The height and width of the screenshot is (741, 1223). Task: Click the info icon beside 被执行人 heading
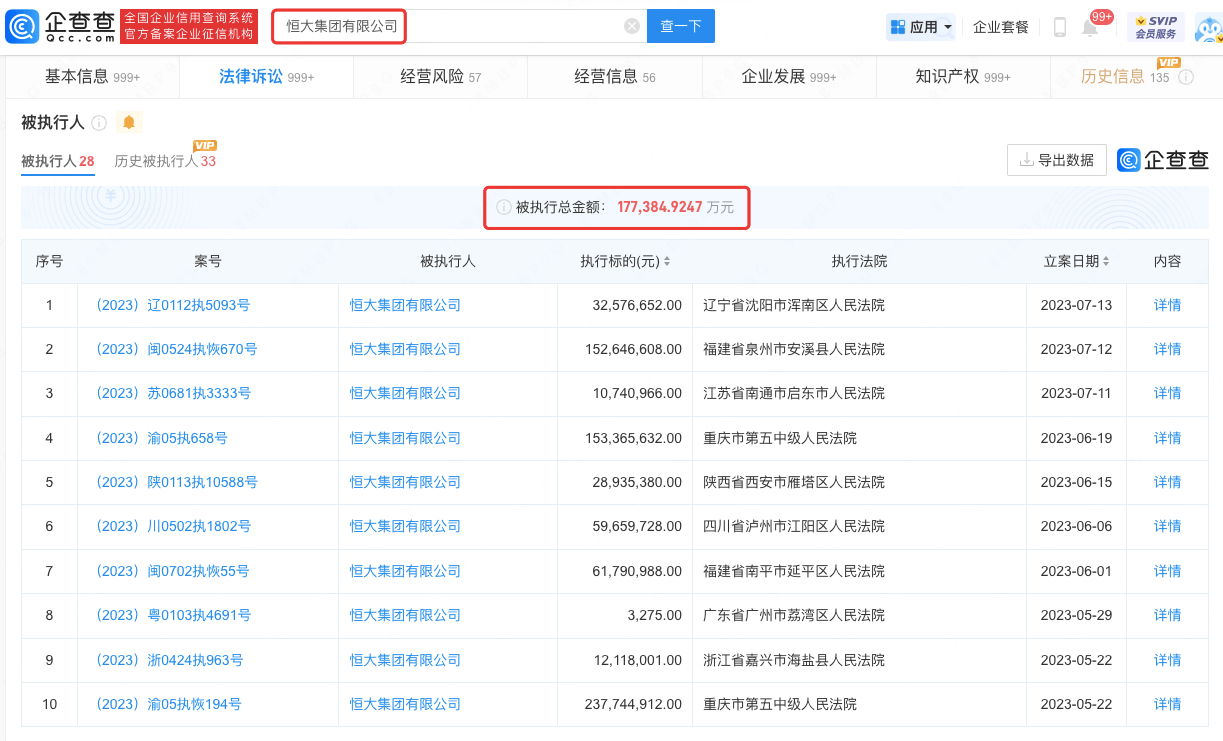tap(99, 123)
